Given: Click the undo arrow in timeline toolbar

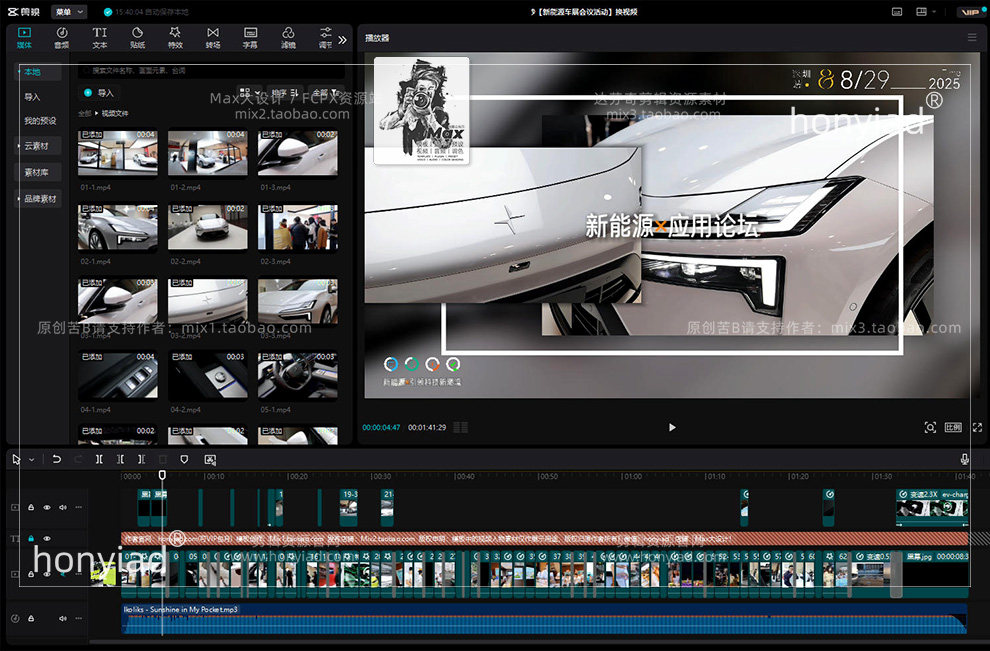Looking at the screenshot, I should click(x=57, y=459).
